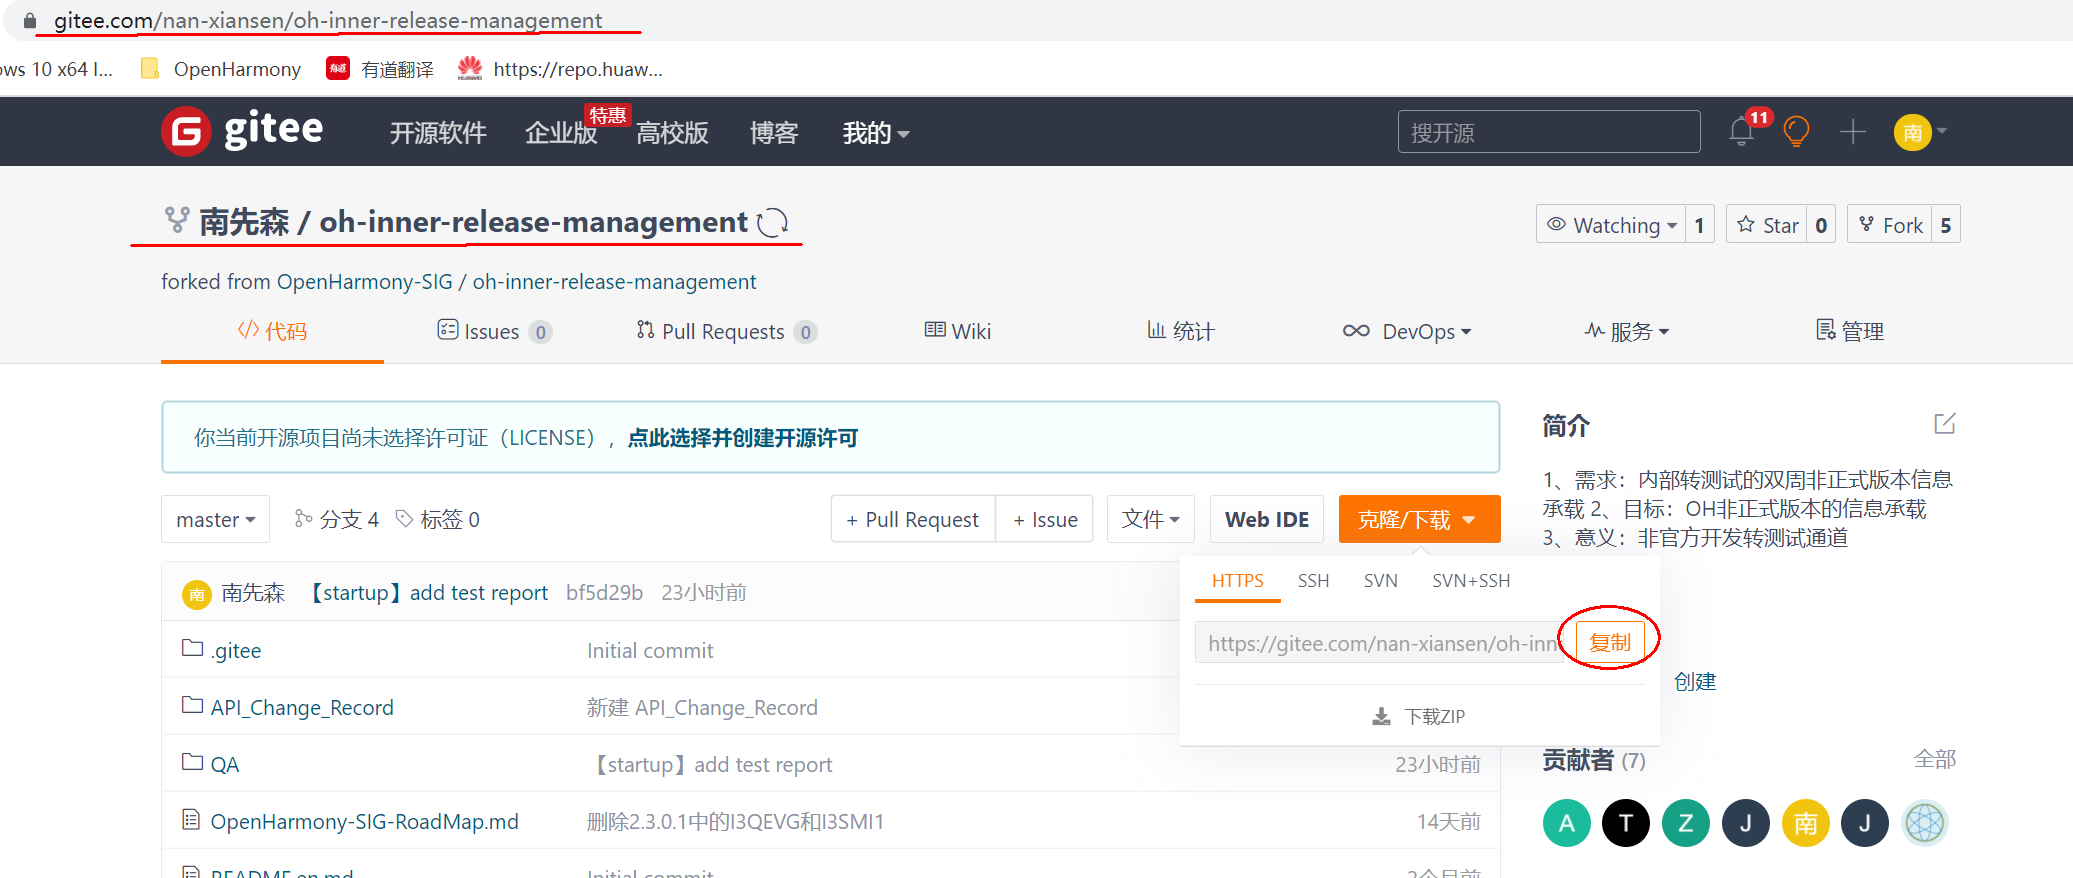2073x878 pixels.
Task: Open the .gitee folder
Action: (x=236, y=650)
